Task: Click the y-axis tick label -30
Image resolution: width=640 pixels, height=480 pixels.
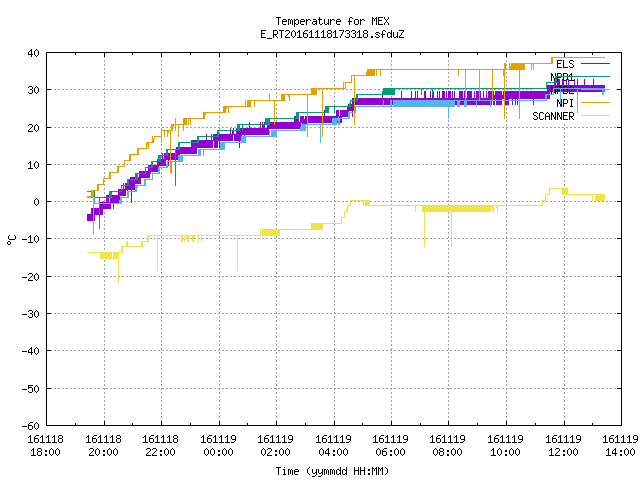Action: point(31,314)
